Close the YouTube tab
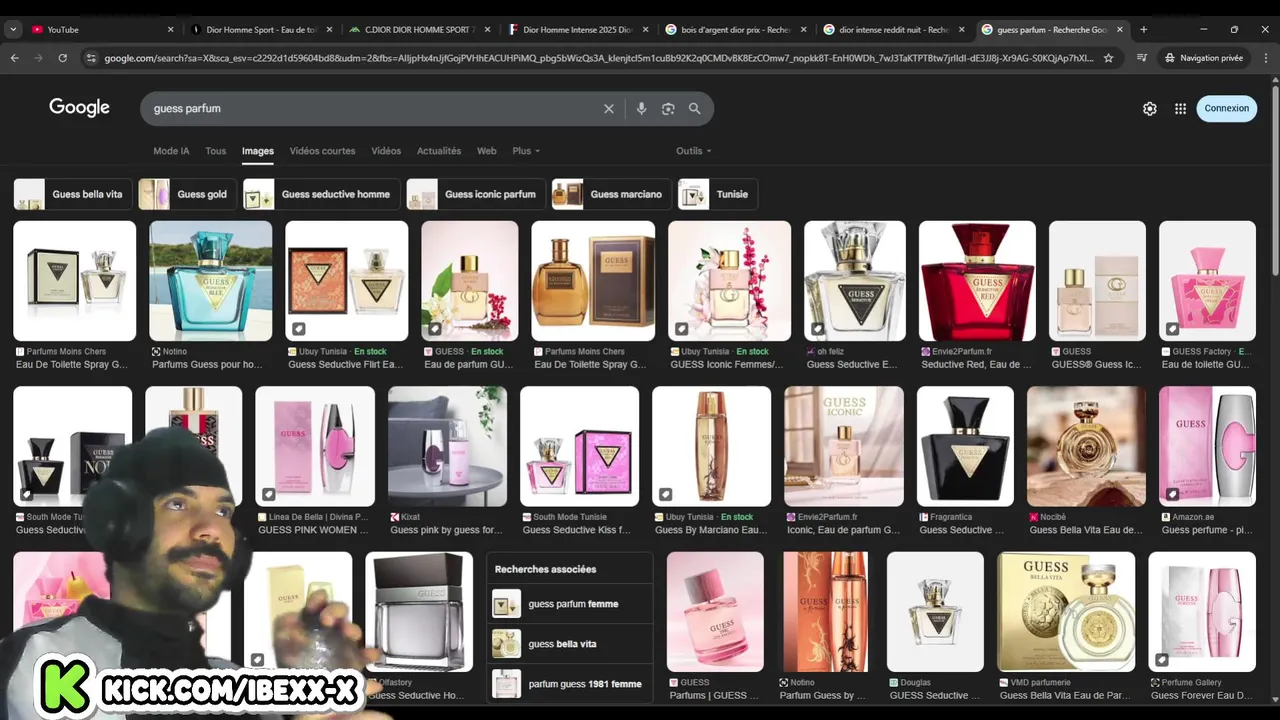1280x720 pixels. 171,29
